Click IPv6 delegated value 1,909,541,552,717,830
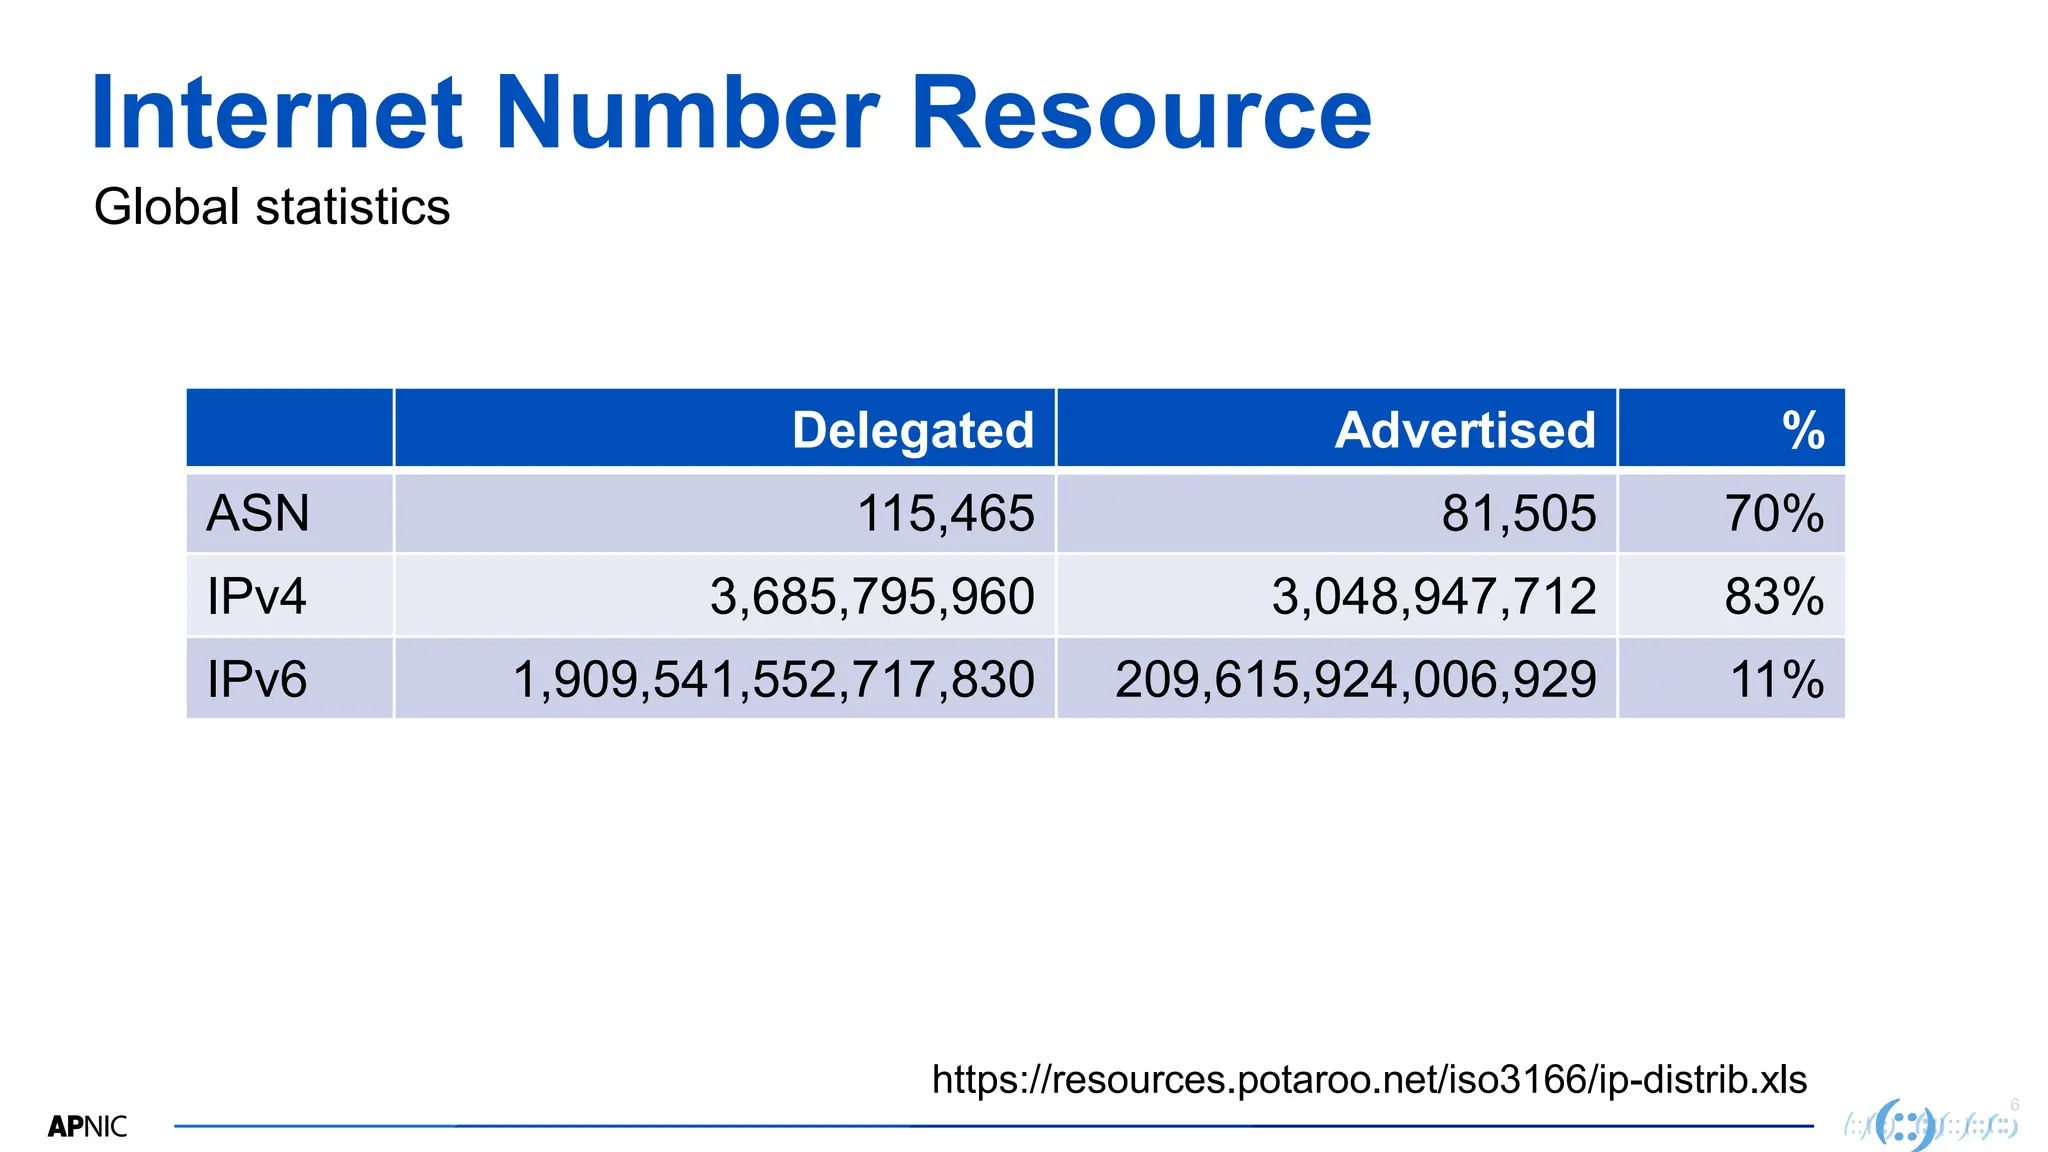 pos(773,679)
